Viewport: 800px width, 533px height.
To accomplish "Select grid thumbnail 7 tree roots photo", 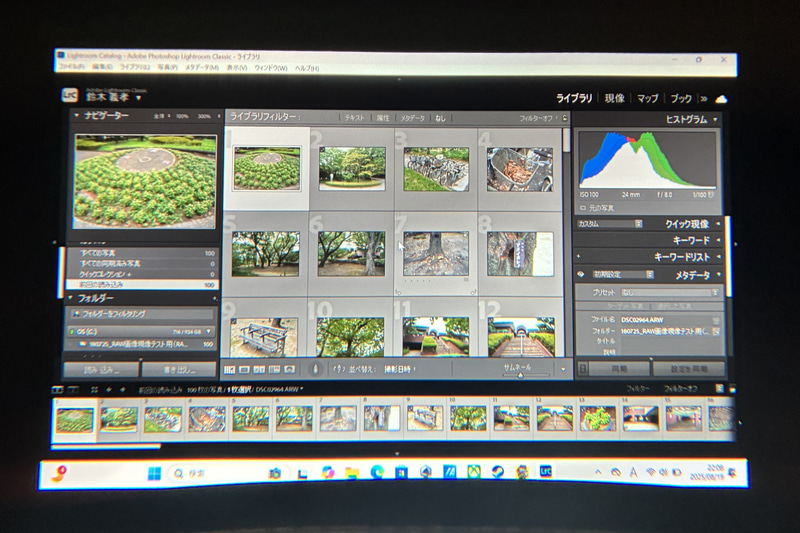I will pyautogui.click(x=436, y=253).
